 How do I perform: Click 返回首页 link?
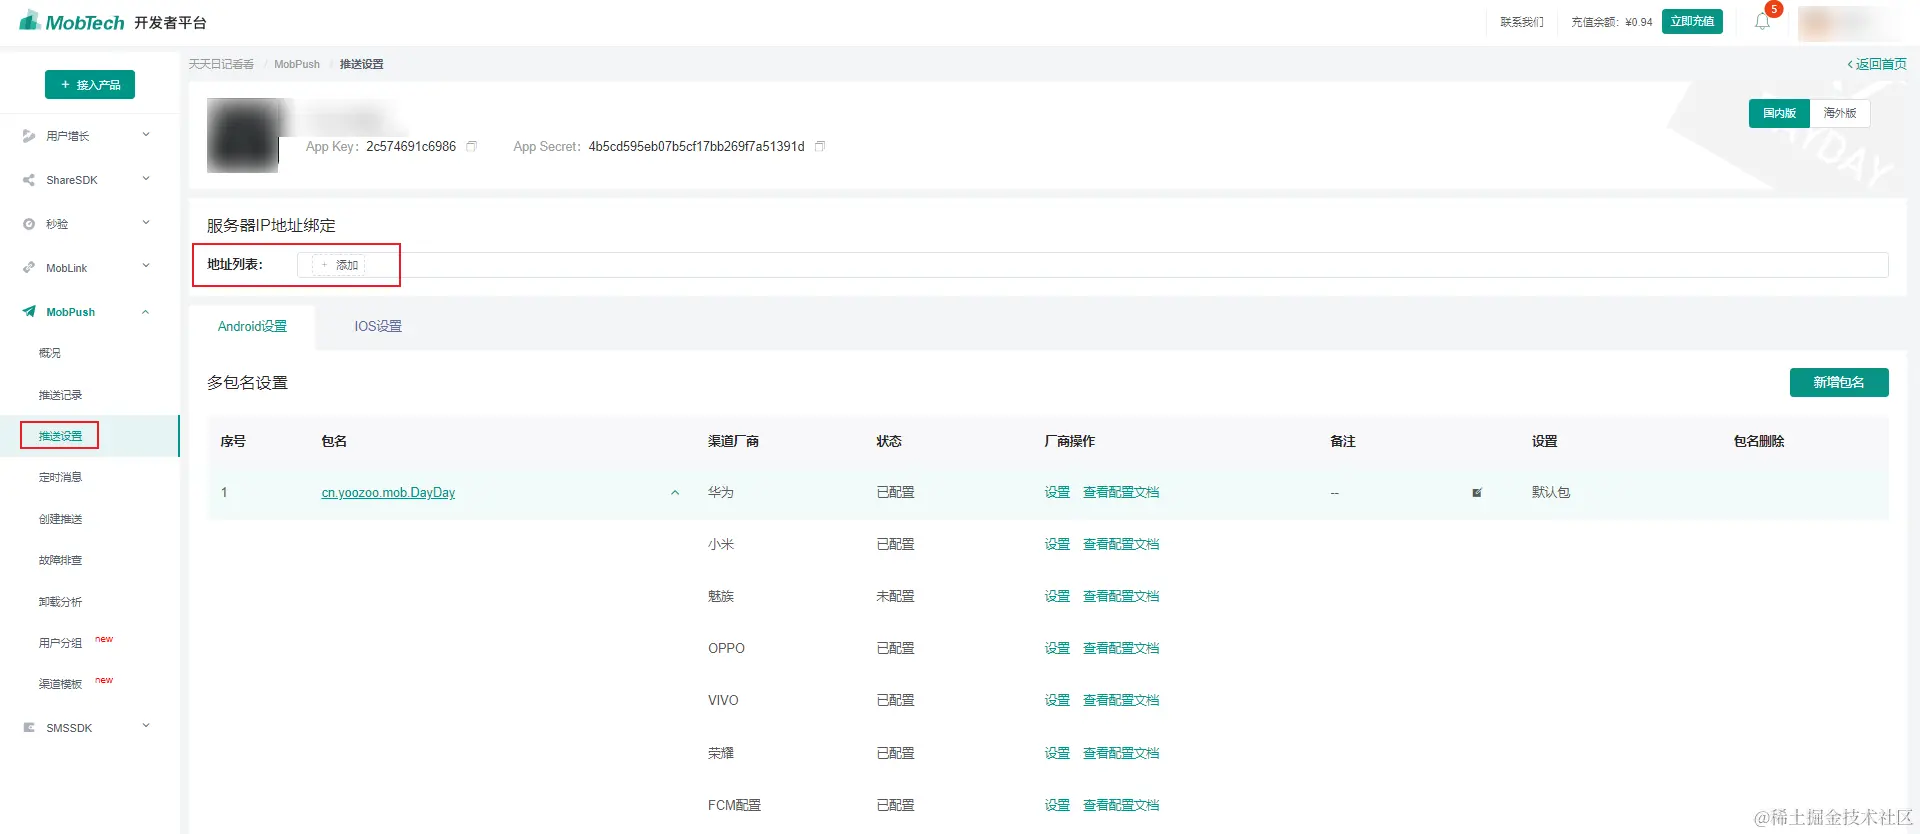(1877, 64)
